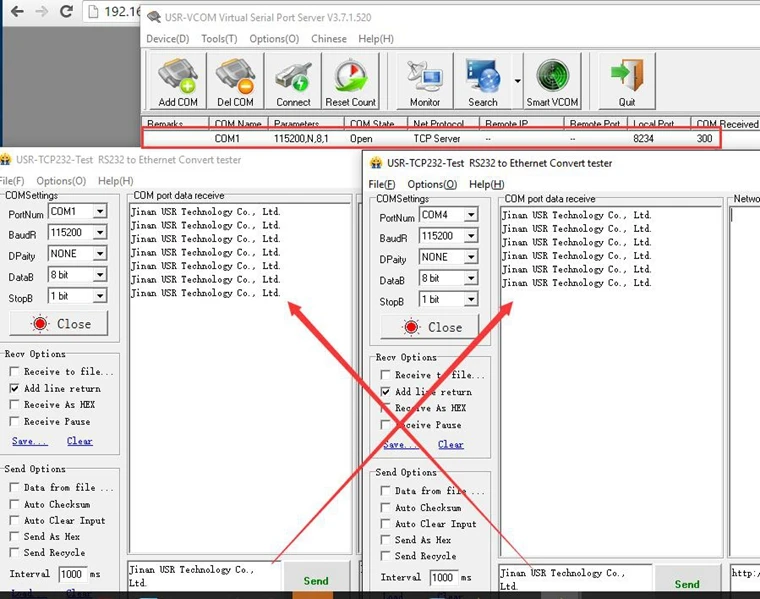Click Close port button in right window

click(x=429, y=327)
